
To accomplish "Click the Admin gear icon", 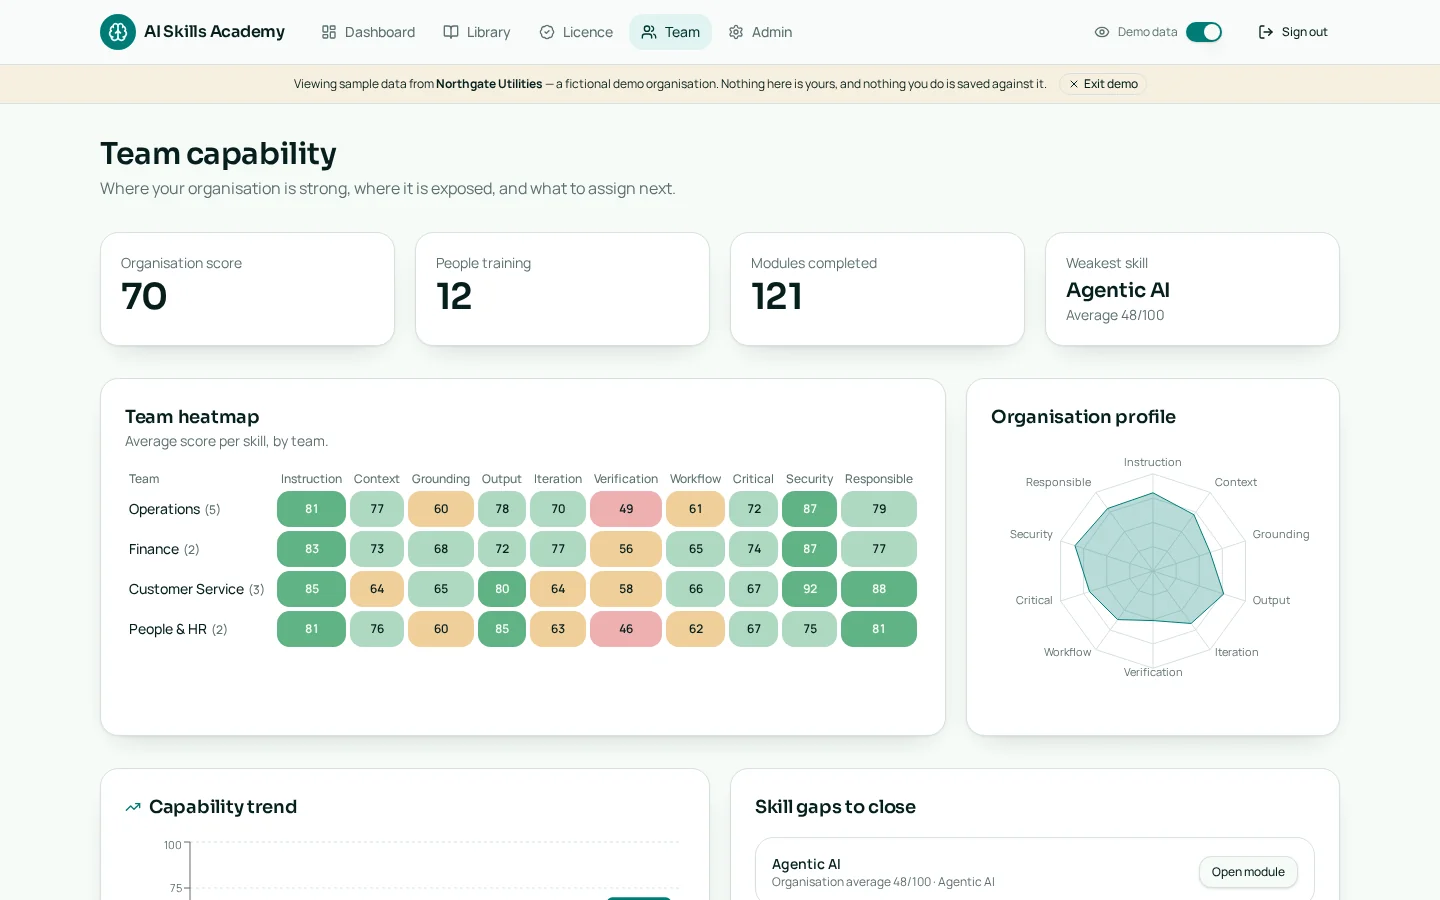I will pos(736,32).
